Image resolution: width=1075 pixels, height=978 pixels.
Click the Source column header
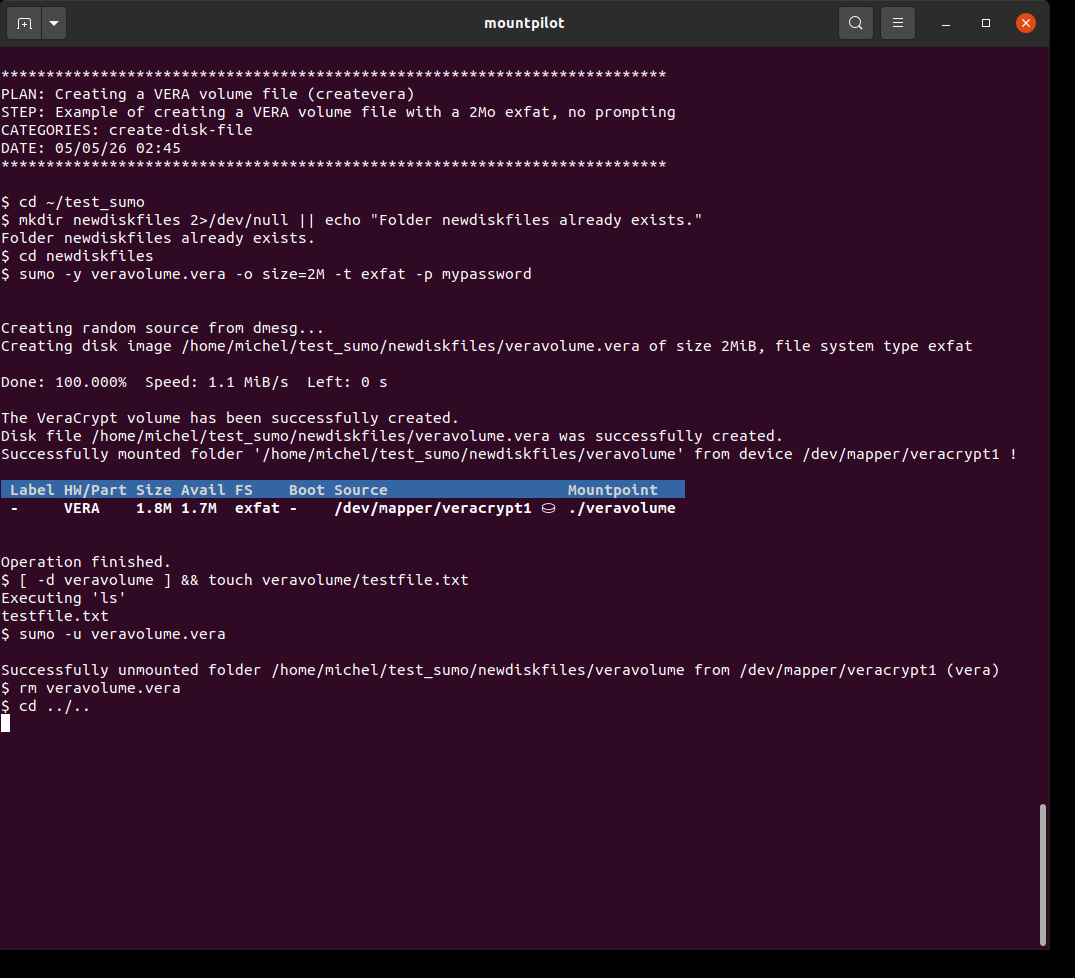[361, 490]
